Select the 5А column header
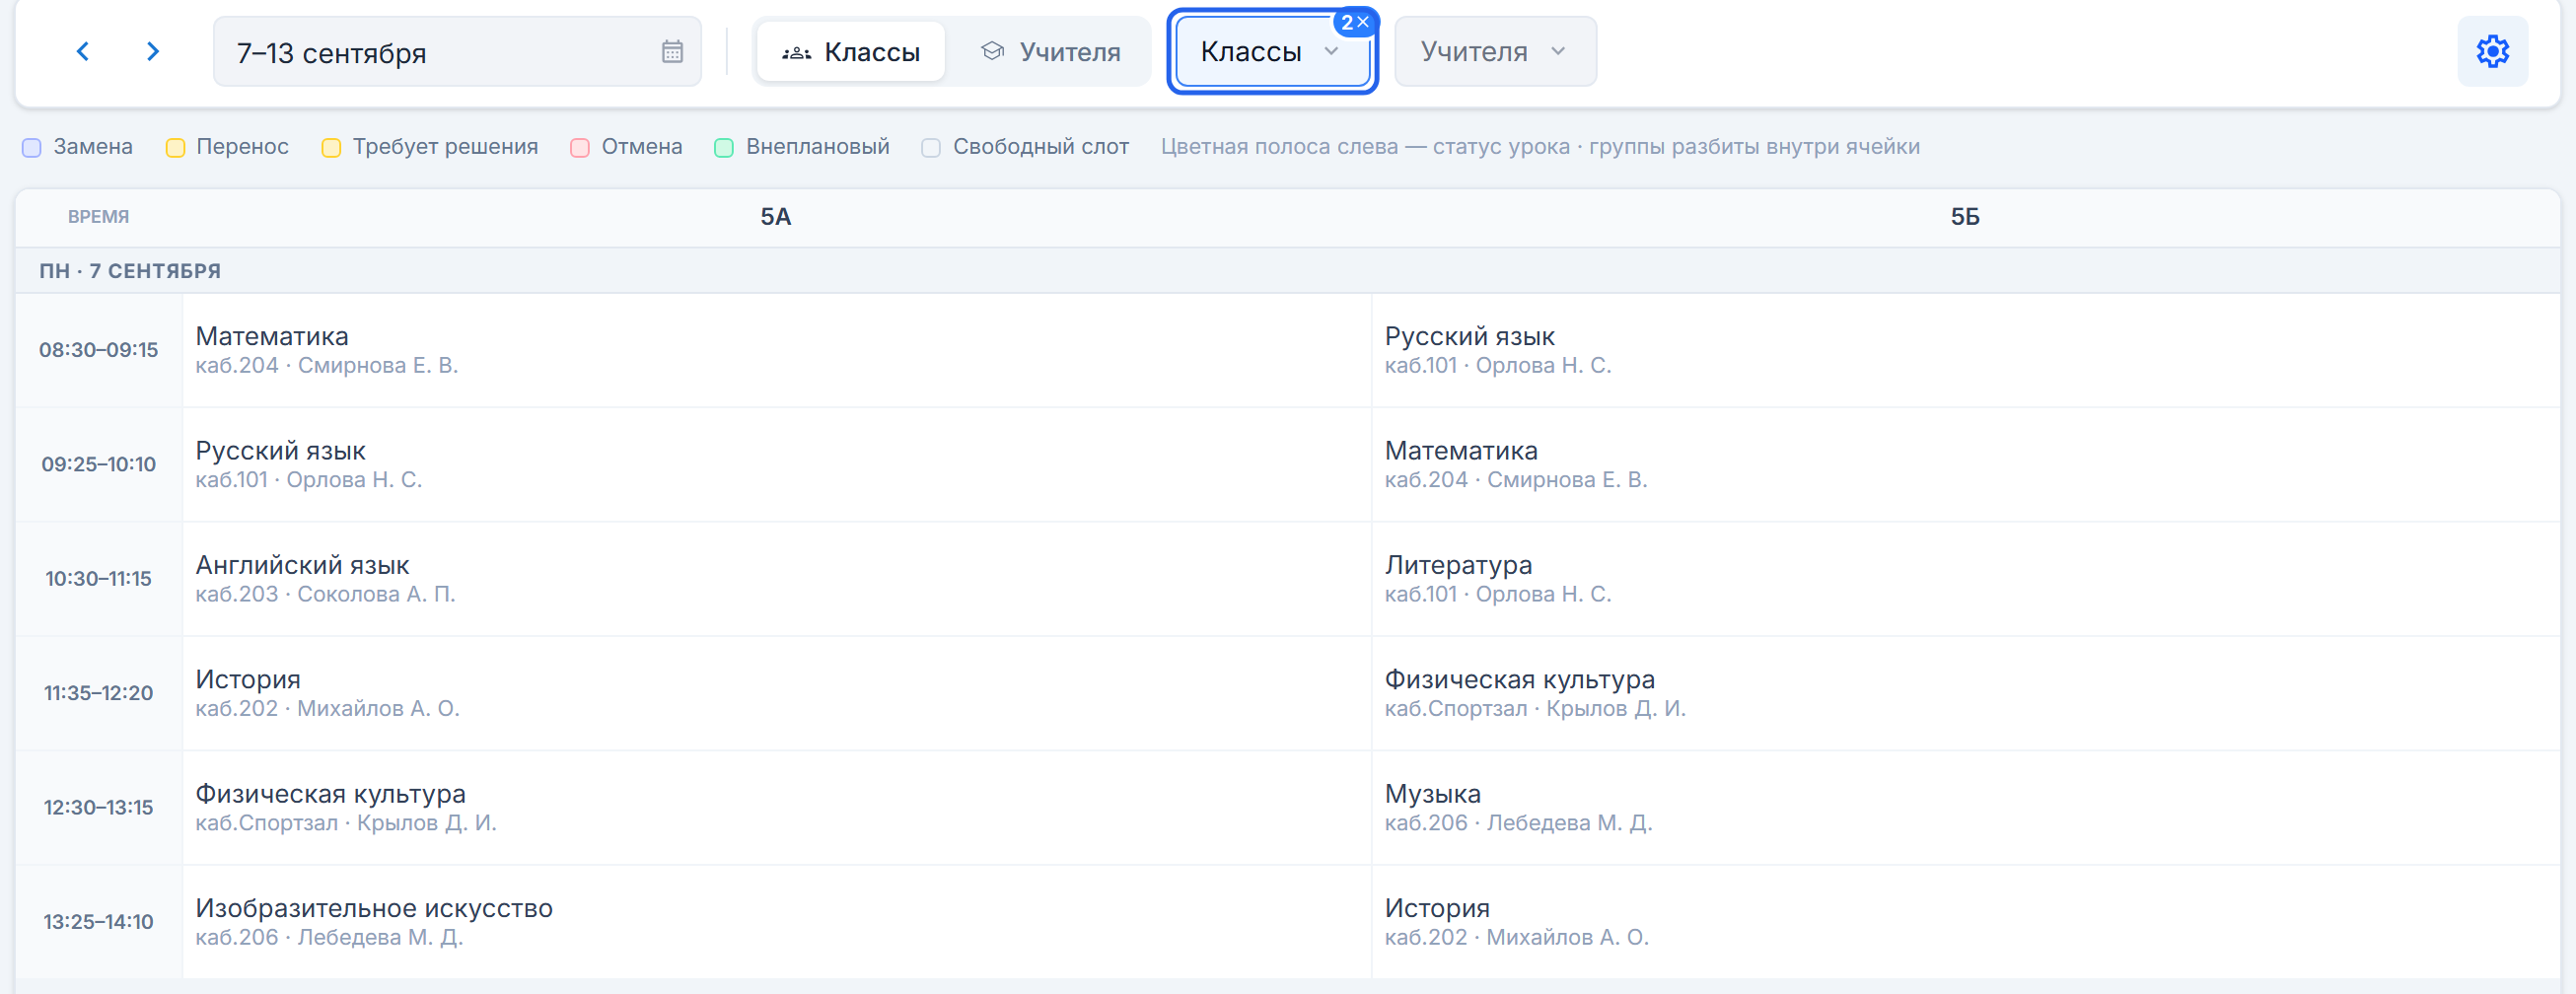This screenshot has height=994, width=2576. pos(776,217)
